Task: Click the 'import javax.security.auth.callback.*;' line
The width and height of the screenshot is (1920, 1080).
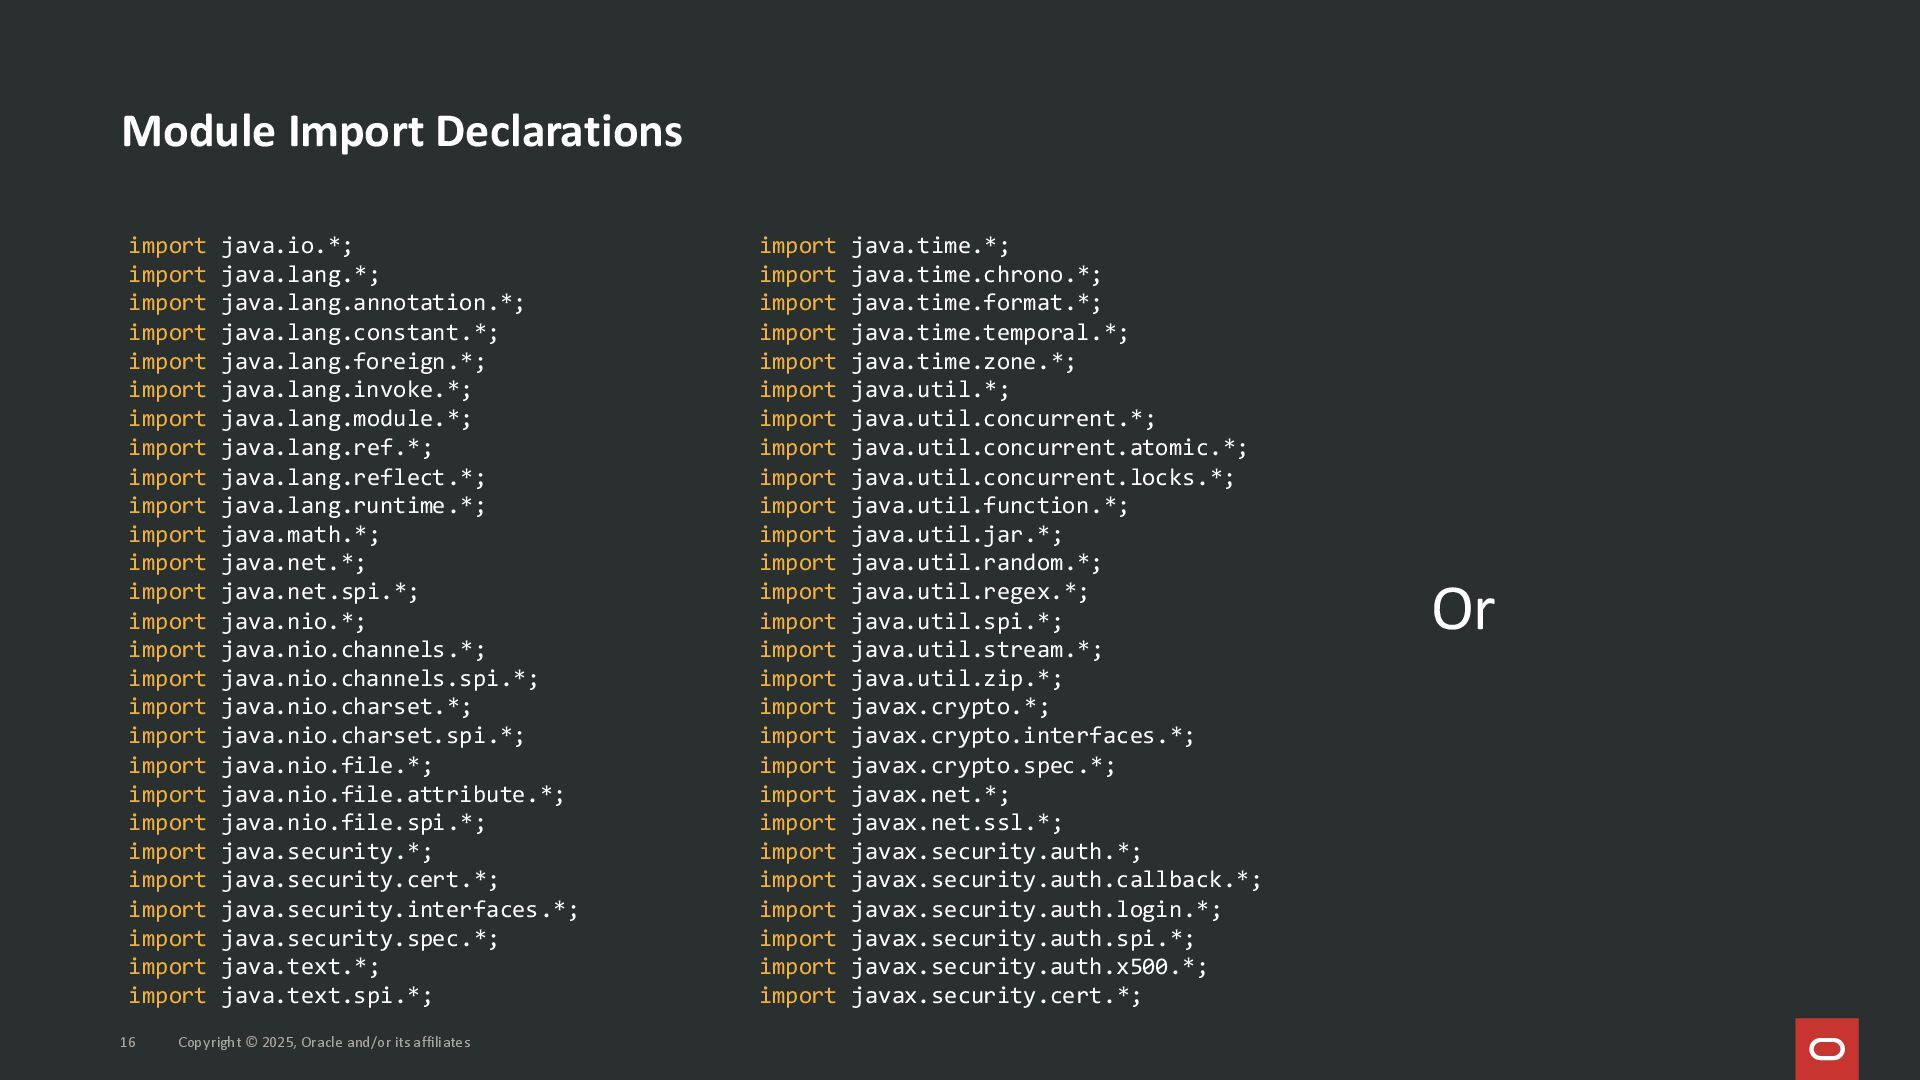Action: pos(1010,880)
